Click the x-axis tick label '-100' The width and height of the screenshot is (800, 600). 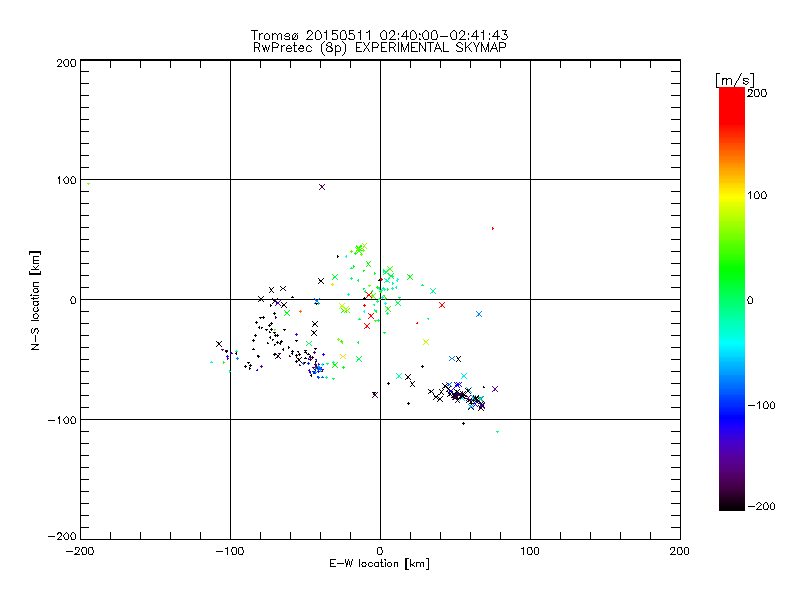tap(230, 551)
